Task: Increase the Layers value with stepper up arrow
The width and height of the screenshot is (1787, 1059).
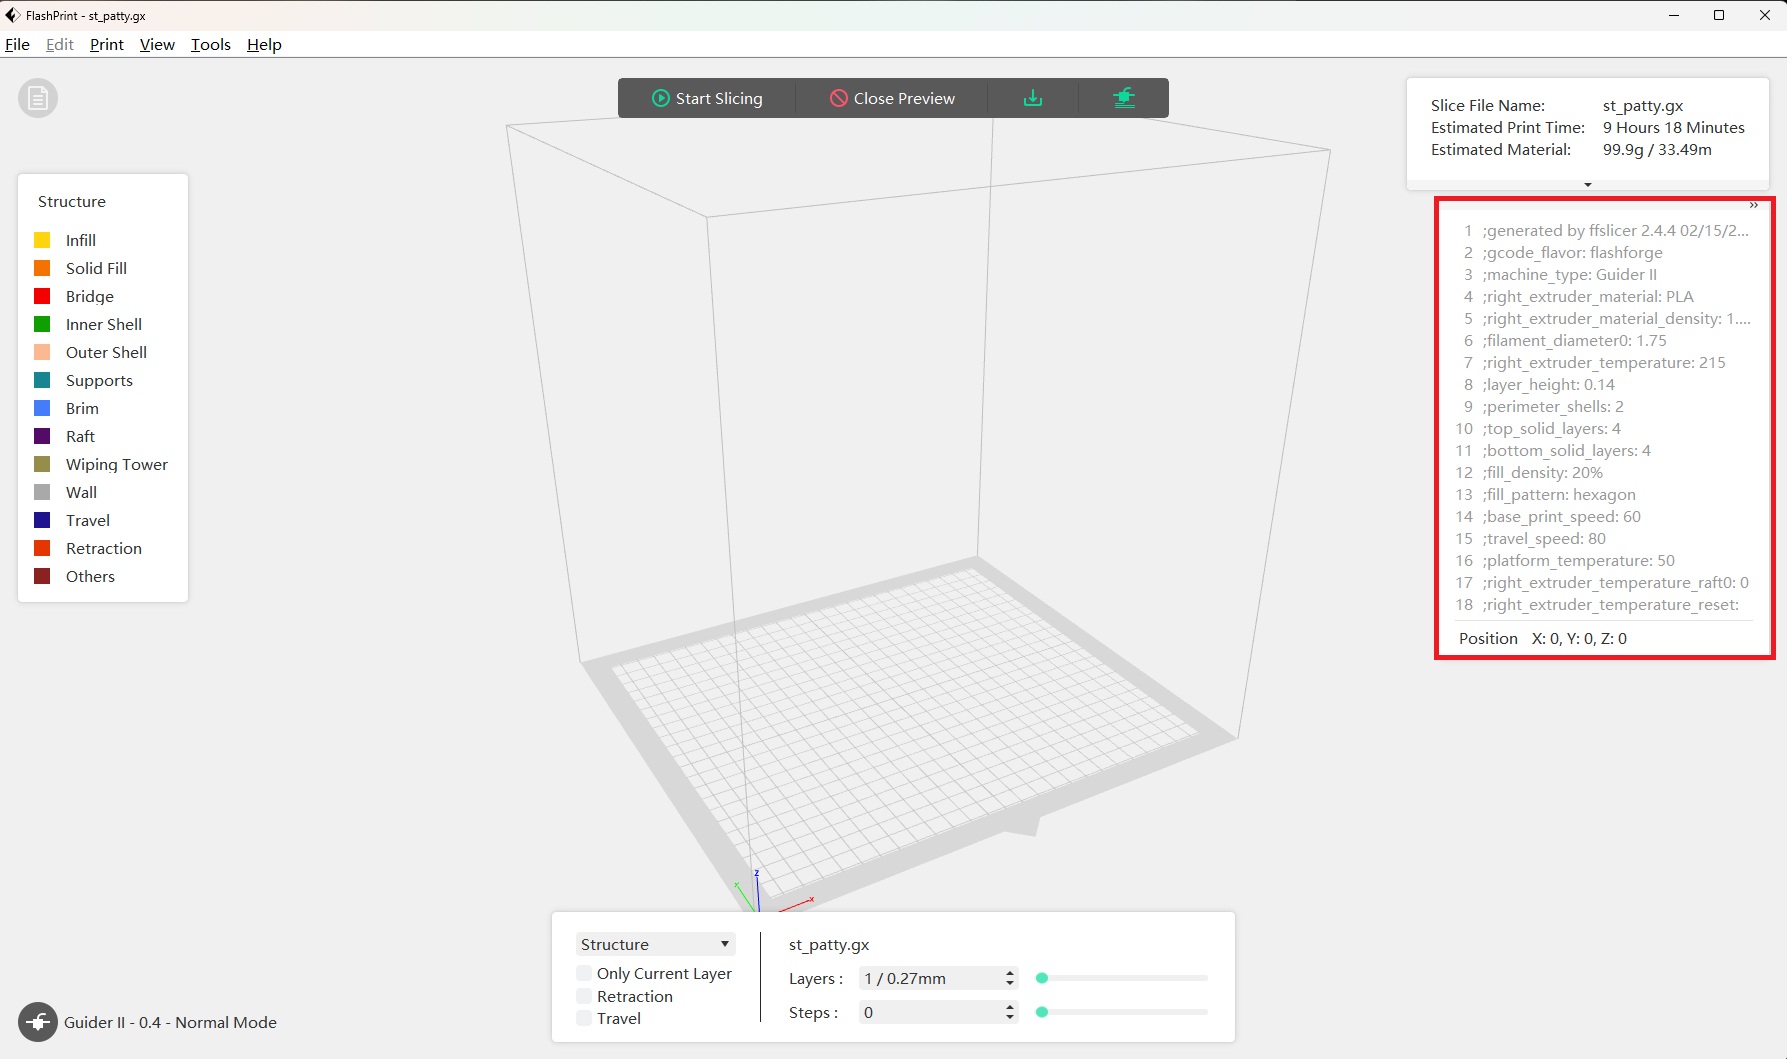Action: coord(1010,973)
